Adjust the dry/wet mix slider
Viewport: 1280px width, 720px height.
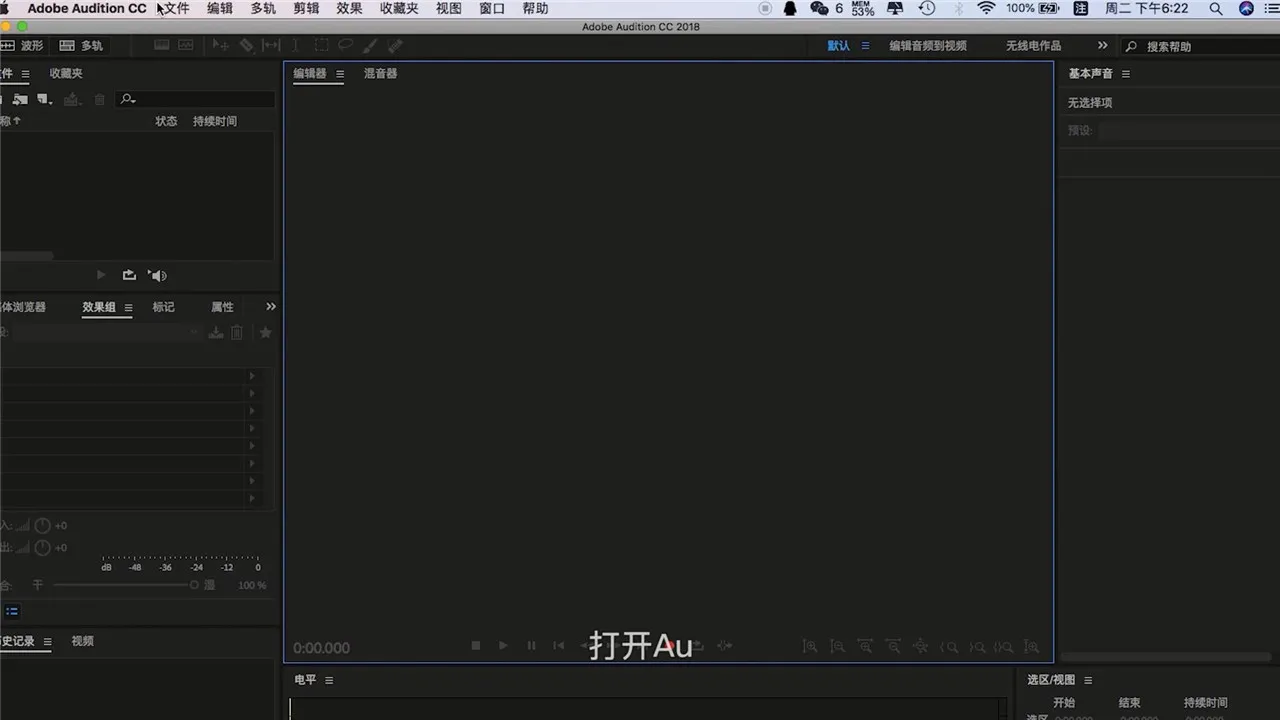tap(125, 585)
